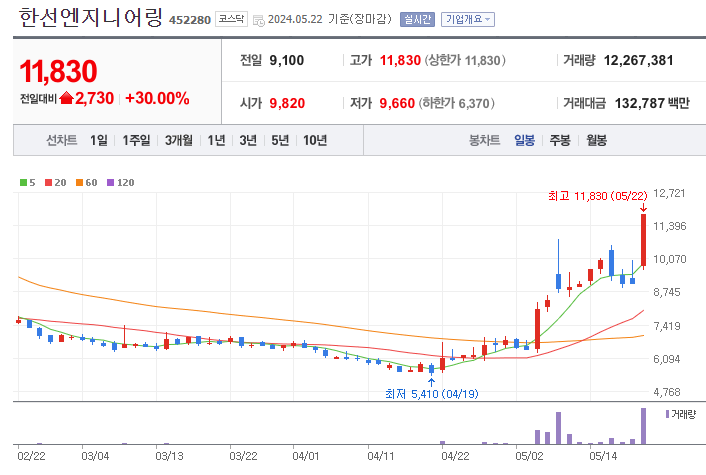Click the tallest volume bar at the right end

[643, 426]
